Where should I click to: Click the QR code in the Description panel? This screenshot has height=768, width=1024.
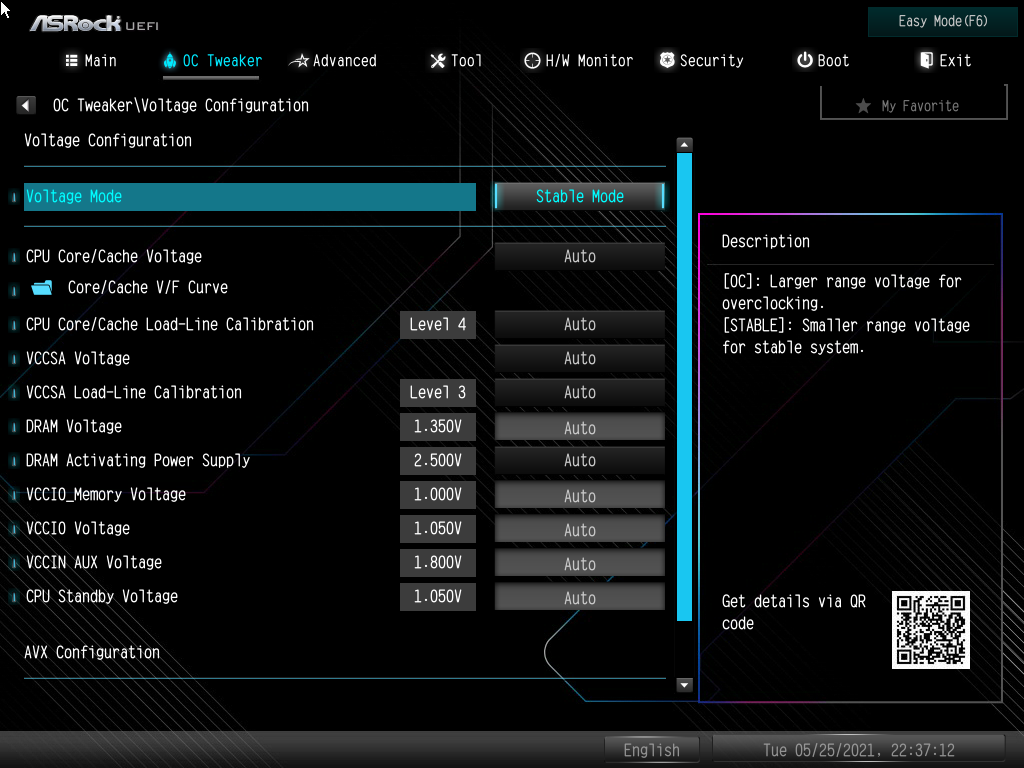pos(930,629)
